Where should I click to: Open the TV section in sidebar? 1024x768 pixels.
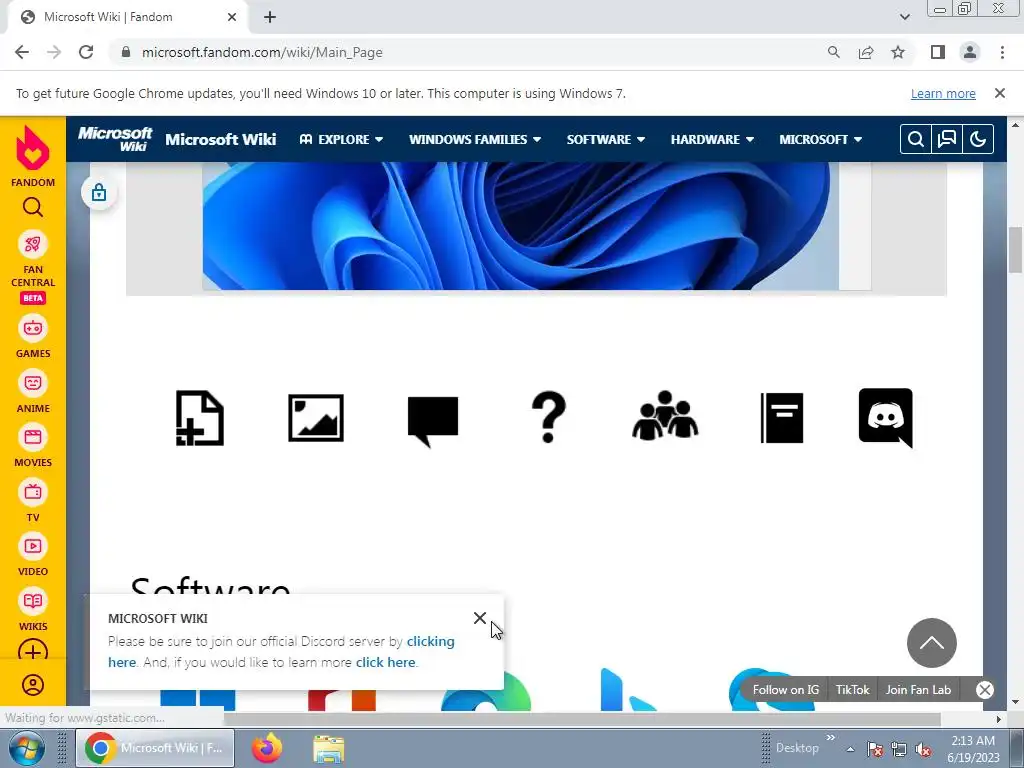pos(33,501)
